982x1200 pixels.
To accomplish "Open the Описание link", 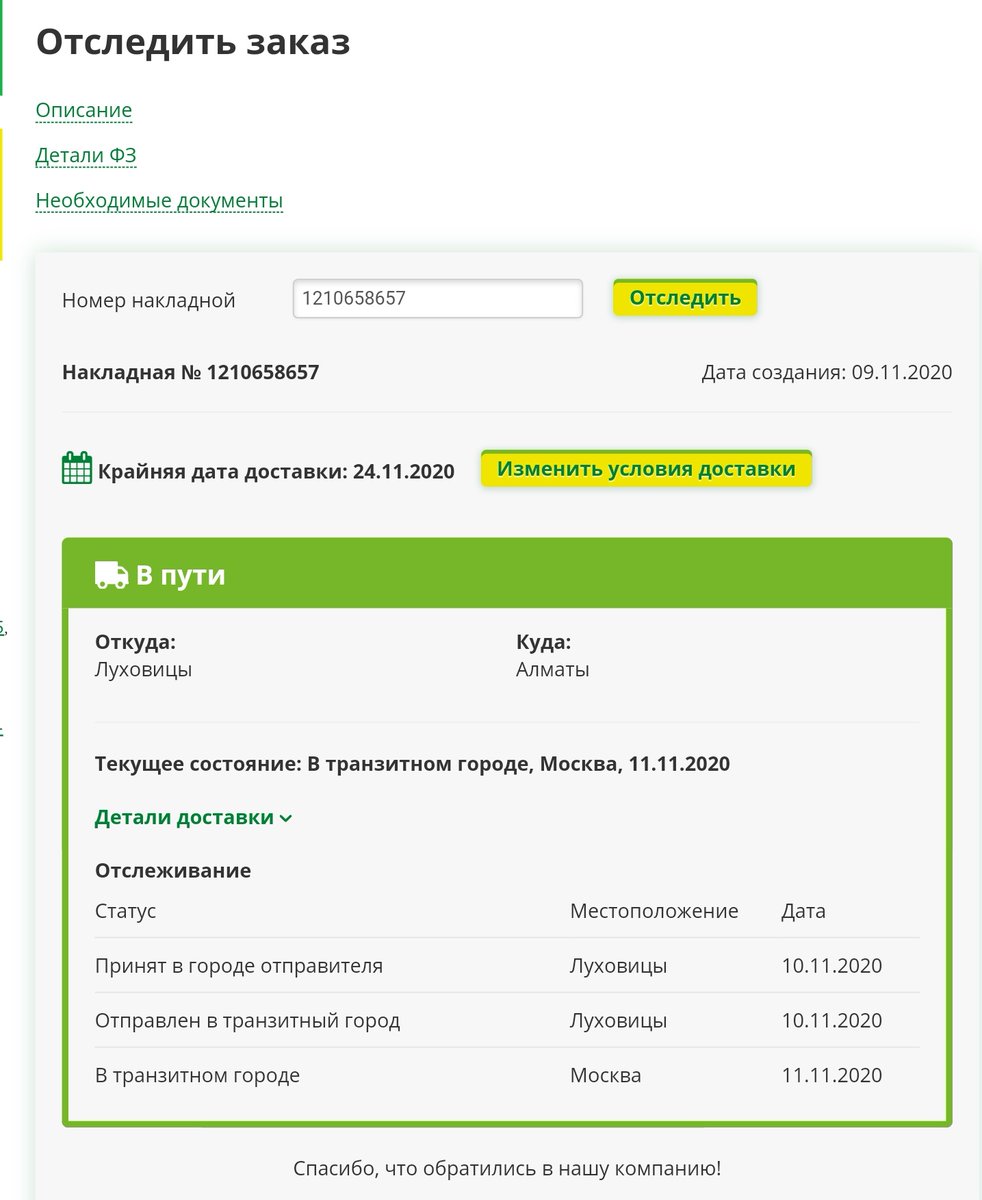I will 84,110.
